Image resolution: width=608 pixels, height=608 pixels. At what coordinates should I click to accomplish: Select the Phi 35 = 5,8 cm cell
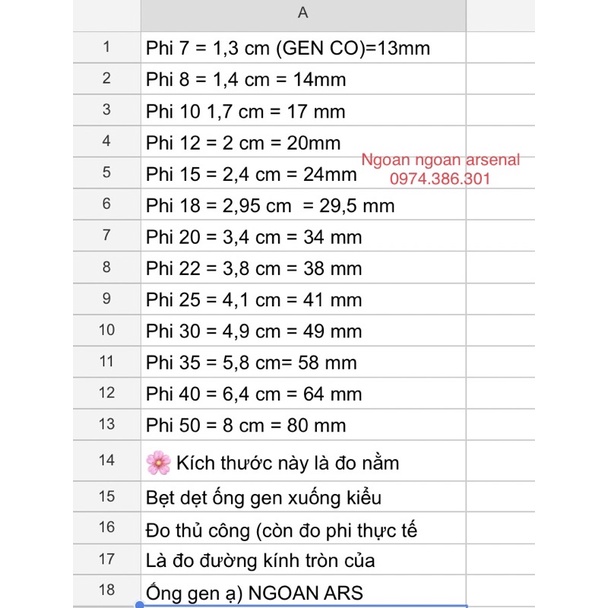[x=251, y=362]
